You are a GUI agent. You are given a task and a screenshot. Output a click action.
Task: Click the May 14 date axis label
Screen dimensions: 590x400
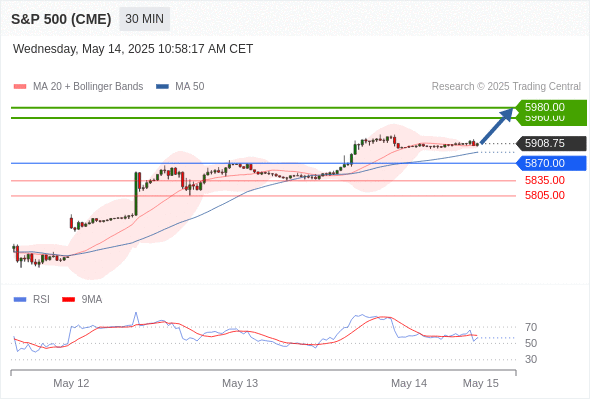(x=409, y=383)
